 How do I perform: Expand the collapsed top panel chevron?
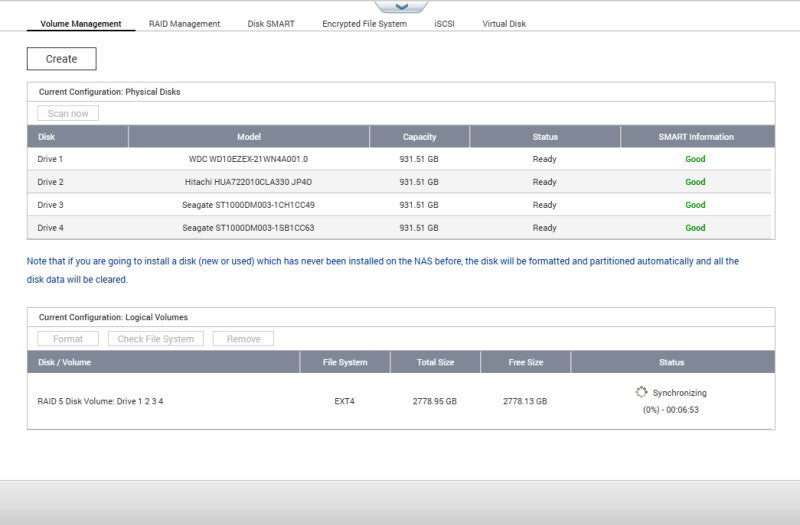coord(402,6)
